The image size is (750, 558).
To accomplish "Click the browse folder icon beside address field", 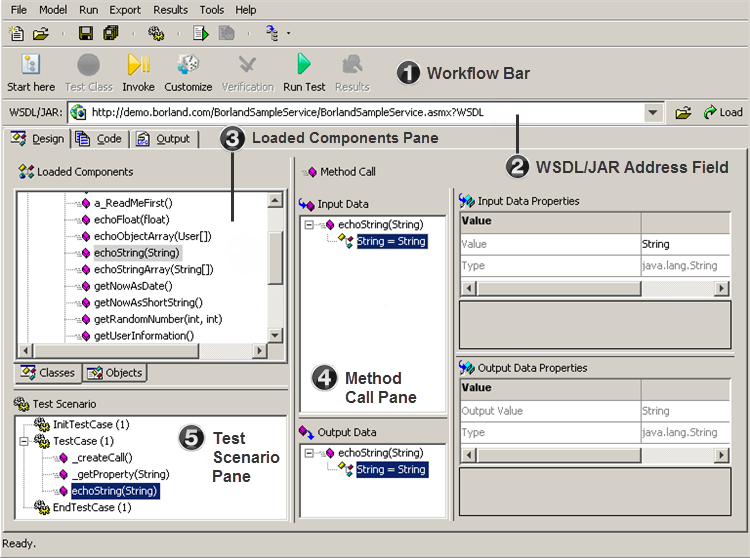I will [683, 112].
